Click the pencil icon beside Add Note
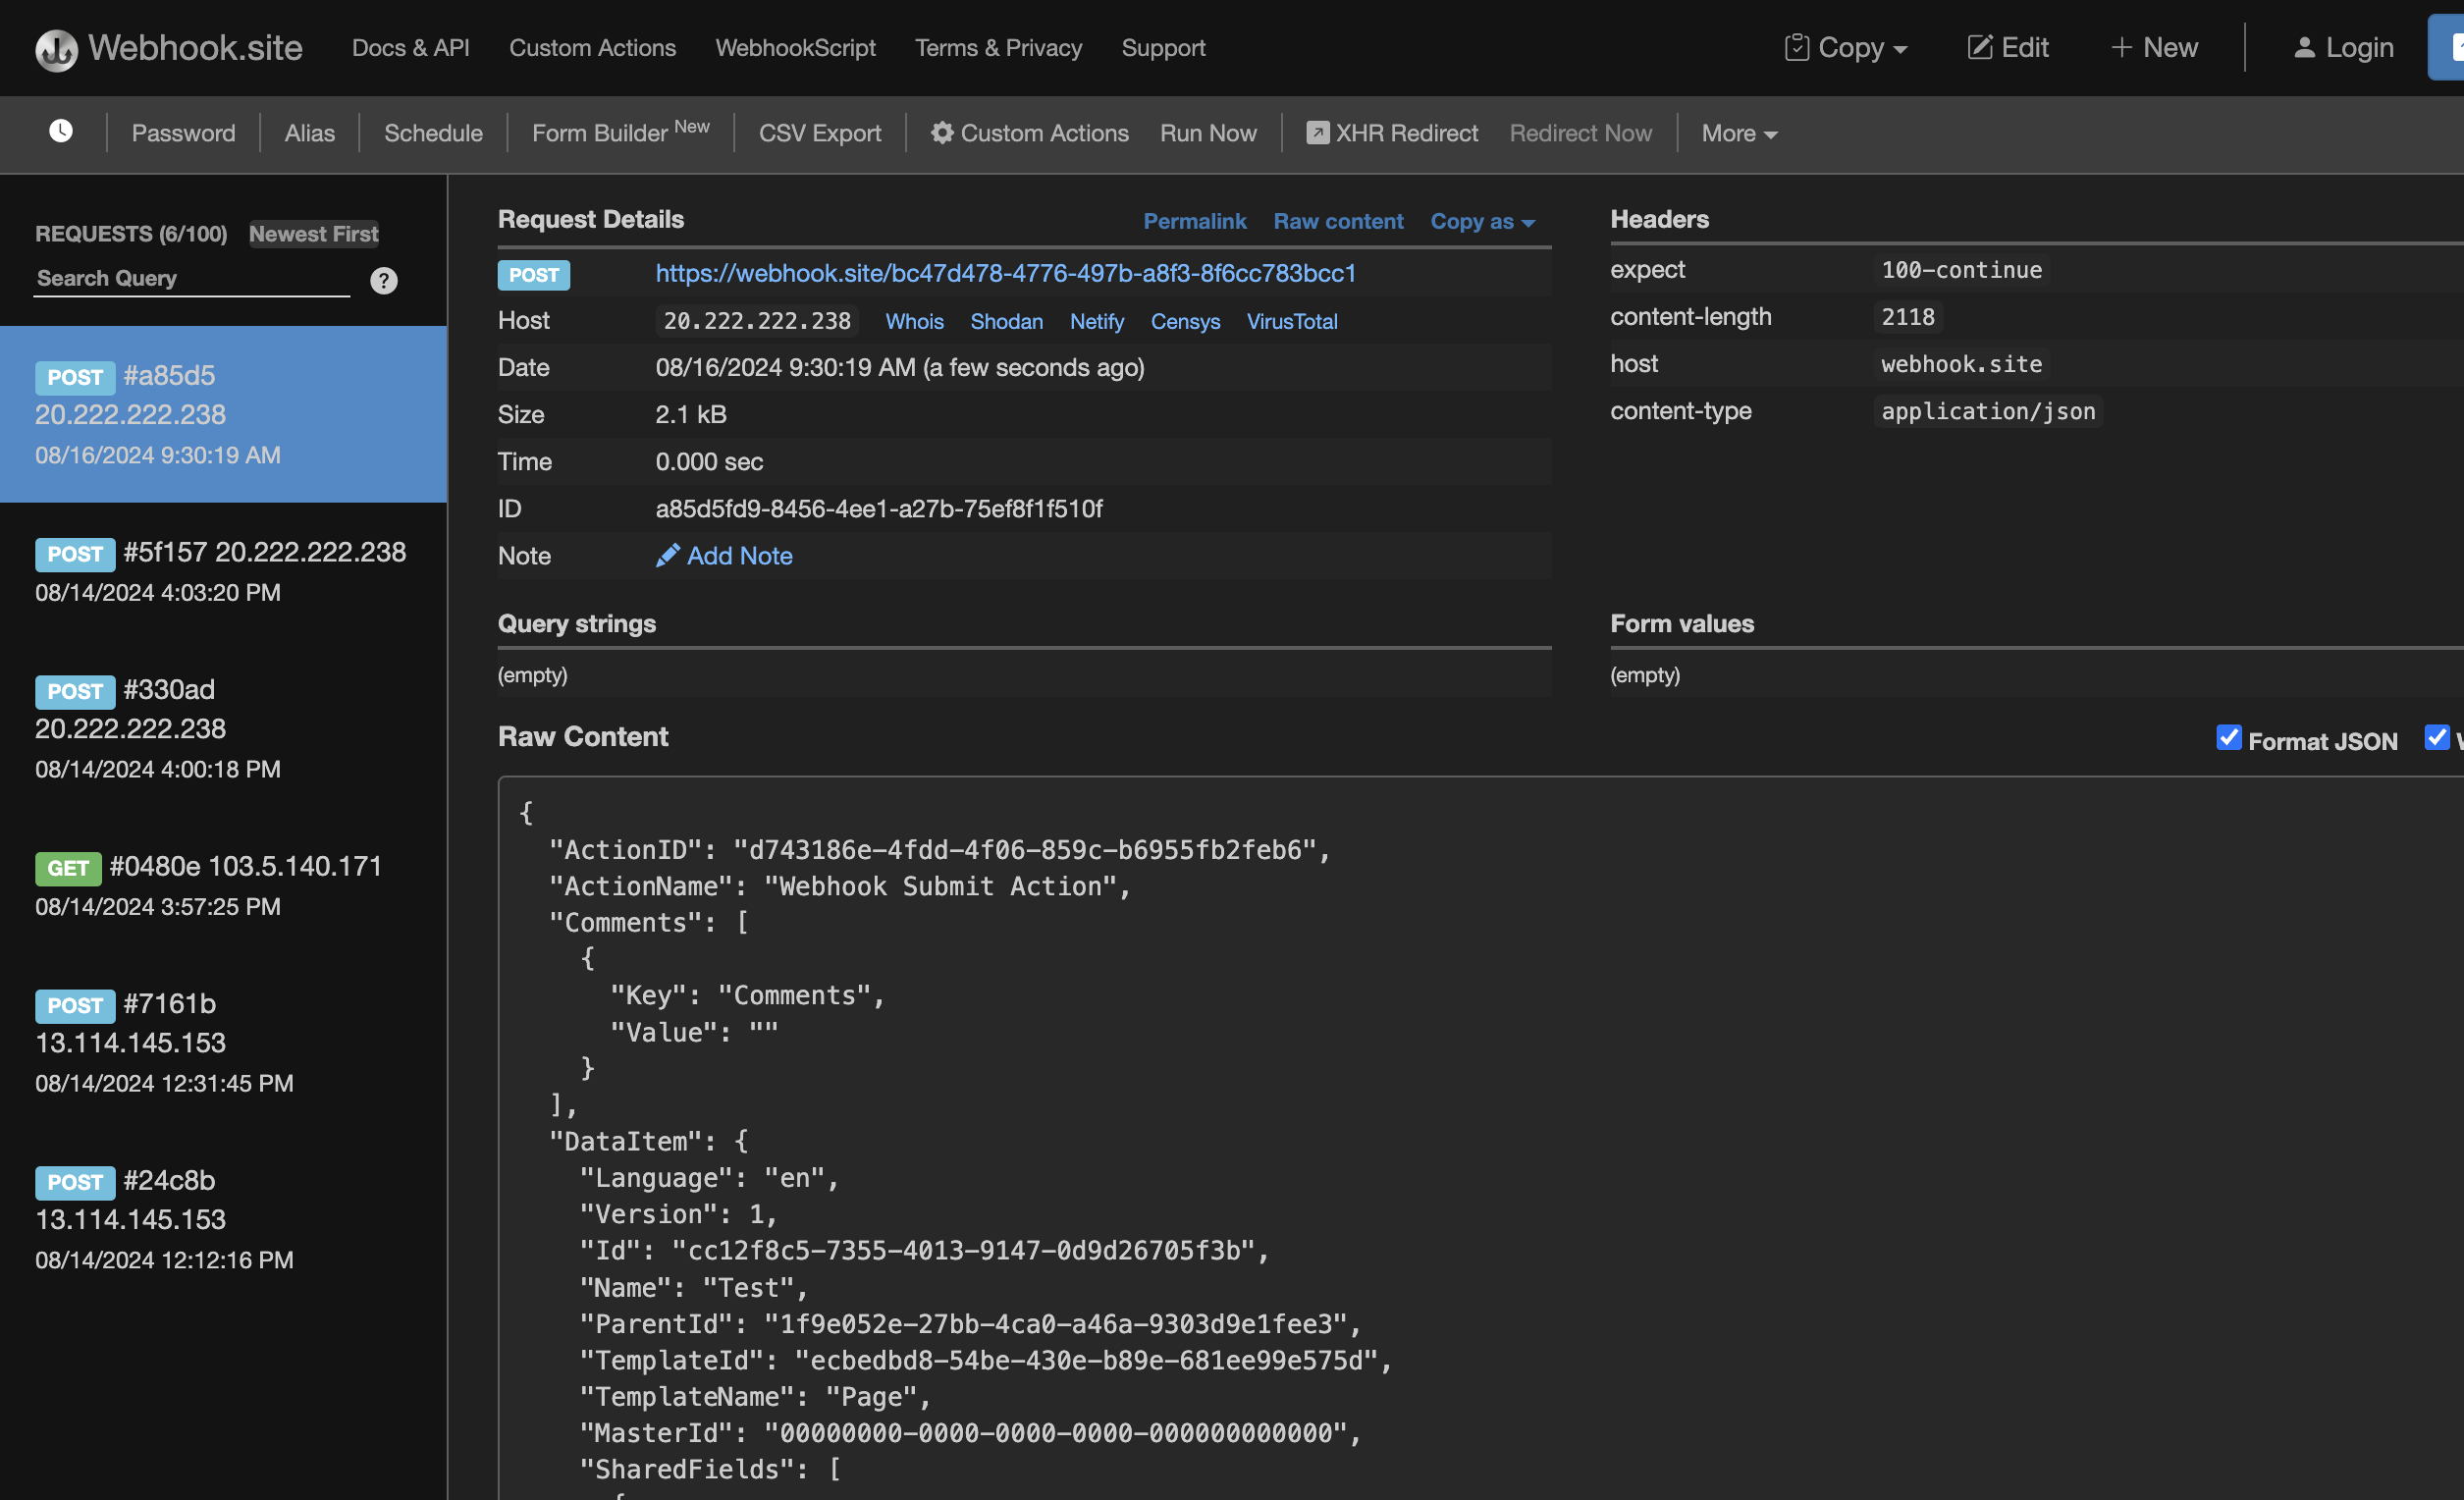This screenshot has width=2464, height=1500. pyautogui.click(x=667, y=555)
